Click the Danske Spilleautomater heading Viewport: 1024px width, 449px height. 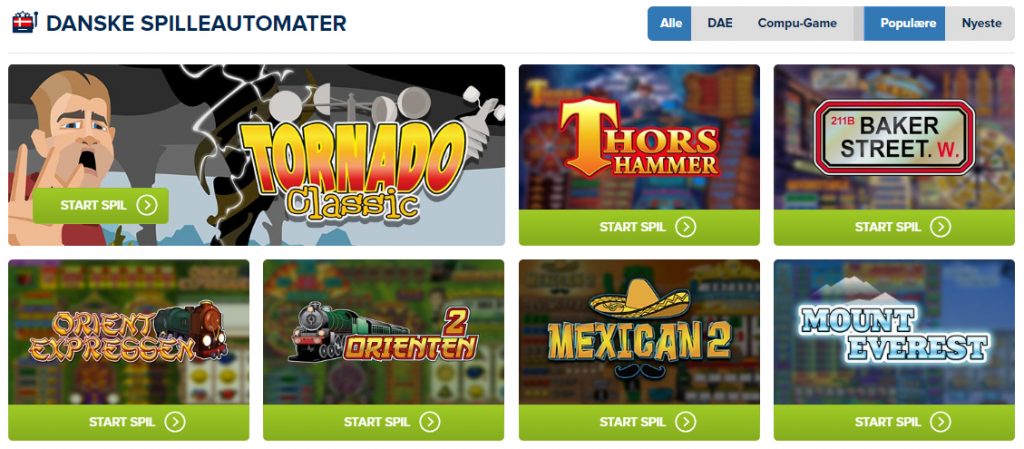pyautogui.click(x=196, y=23)
